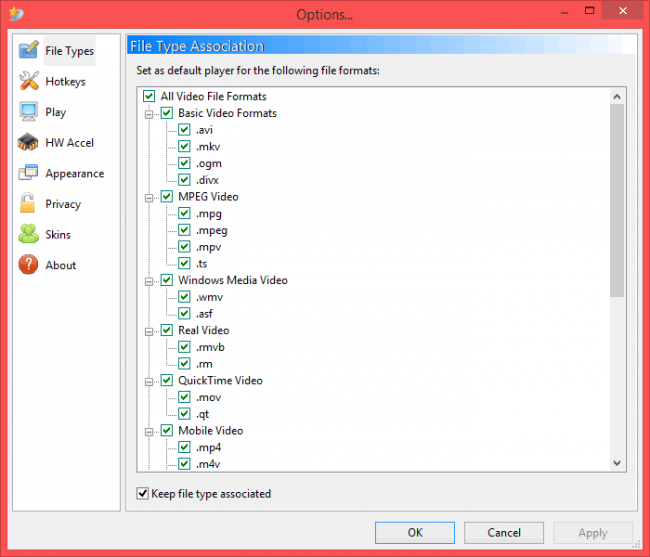Uncheck the .ogm format
The height and width of the screenshot is (557, 650).
tap(184, 163)
